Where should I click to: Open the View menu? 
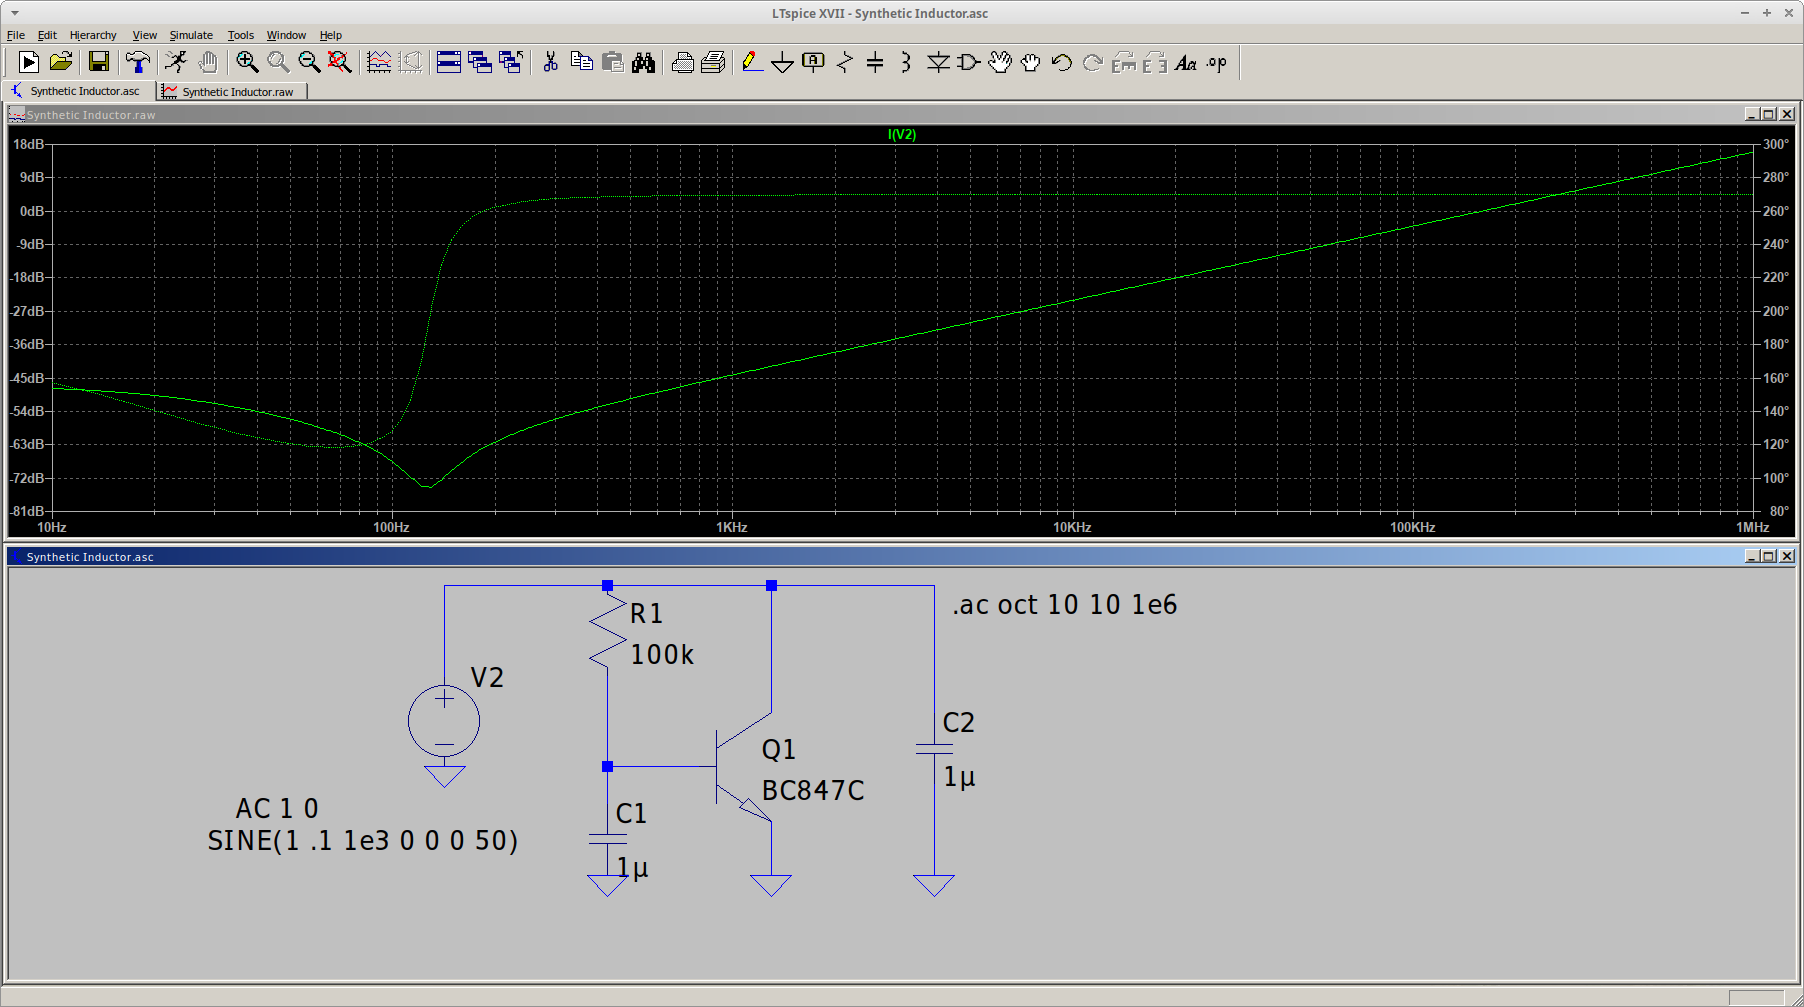145,35
